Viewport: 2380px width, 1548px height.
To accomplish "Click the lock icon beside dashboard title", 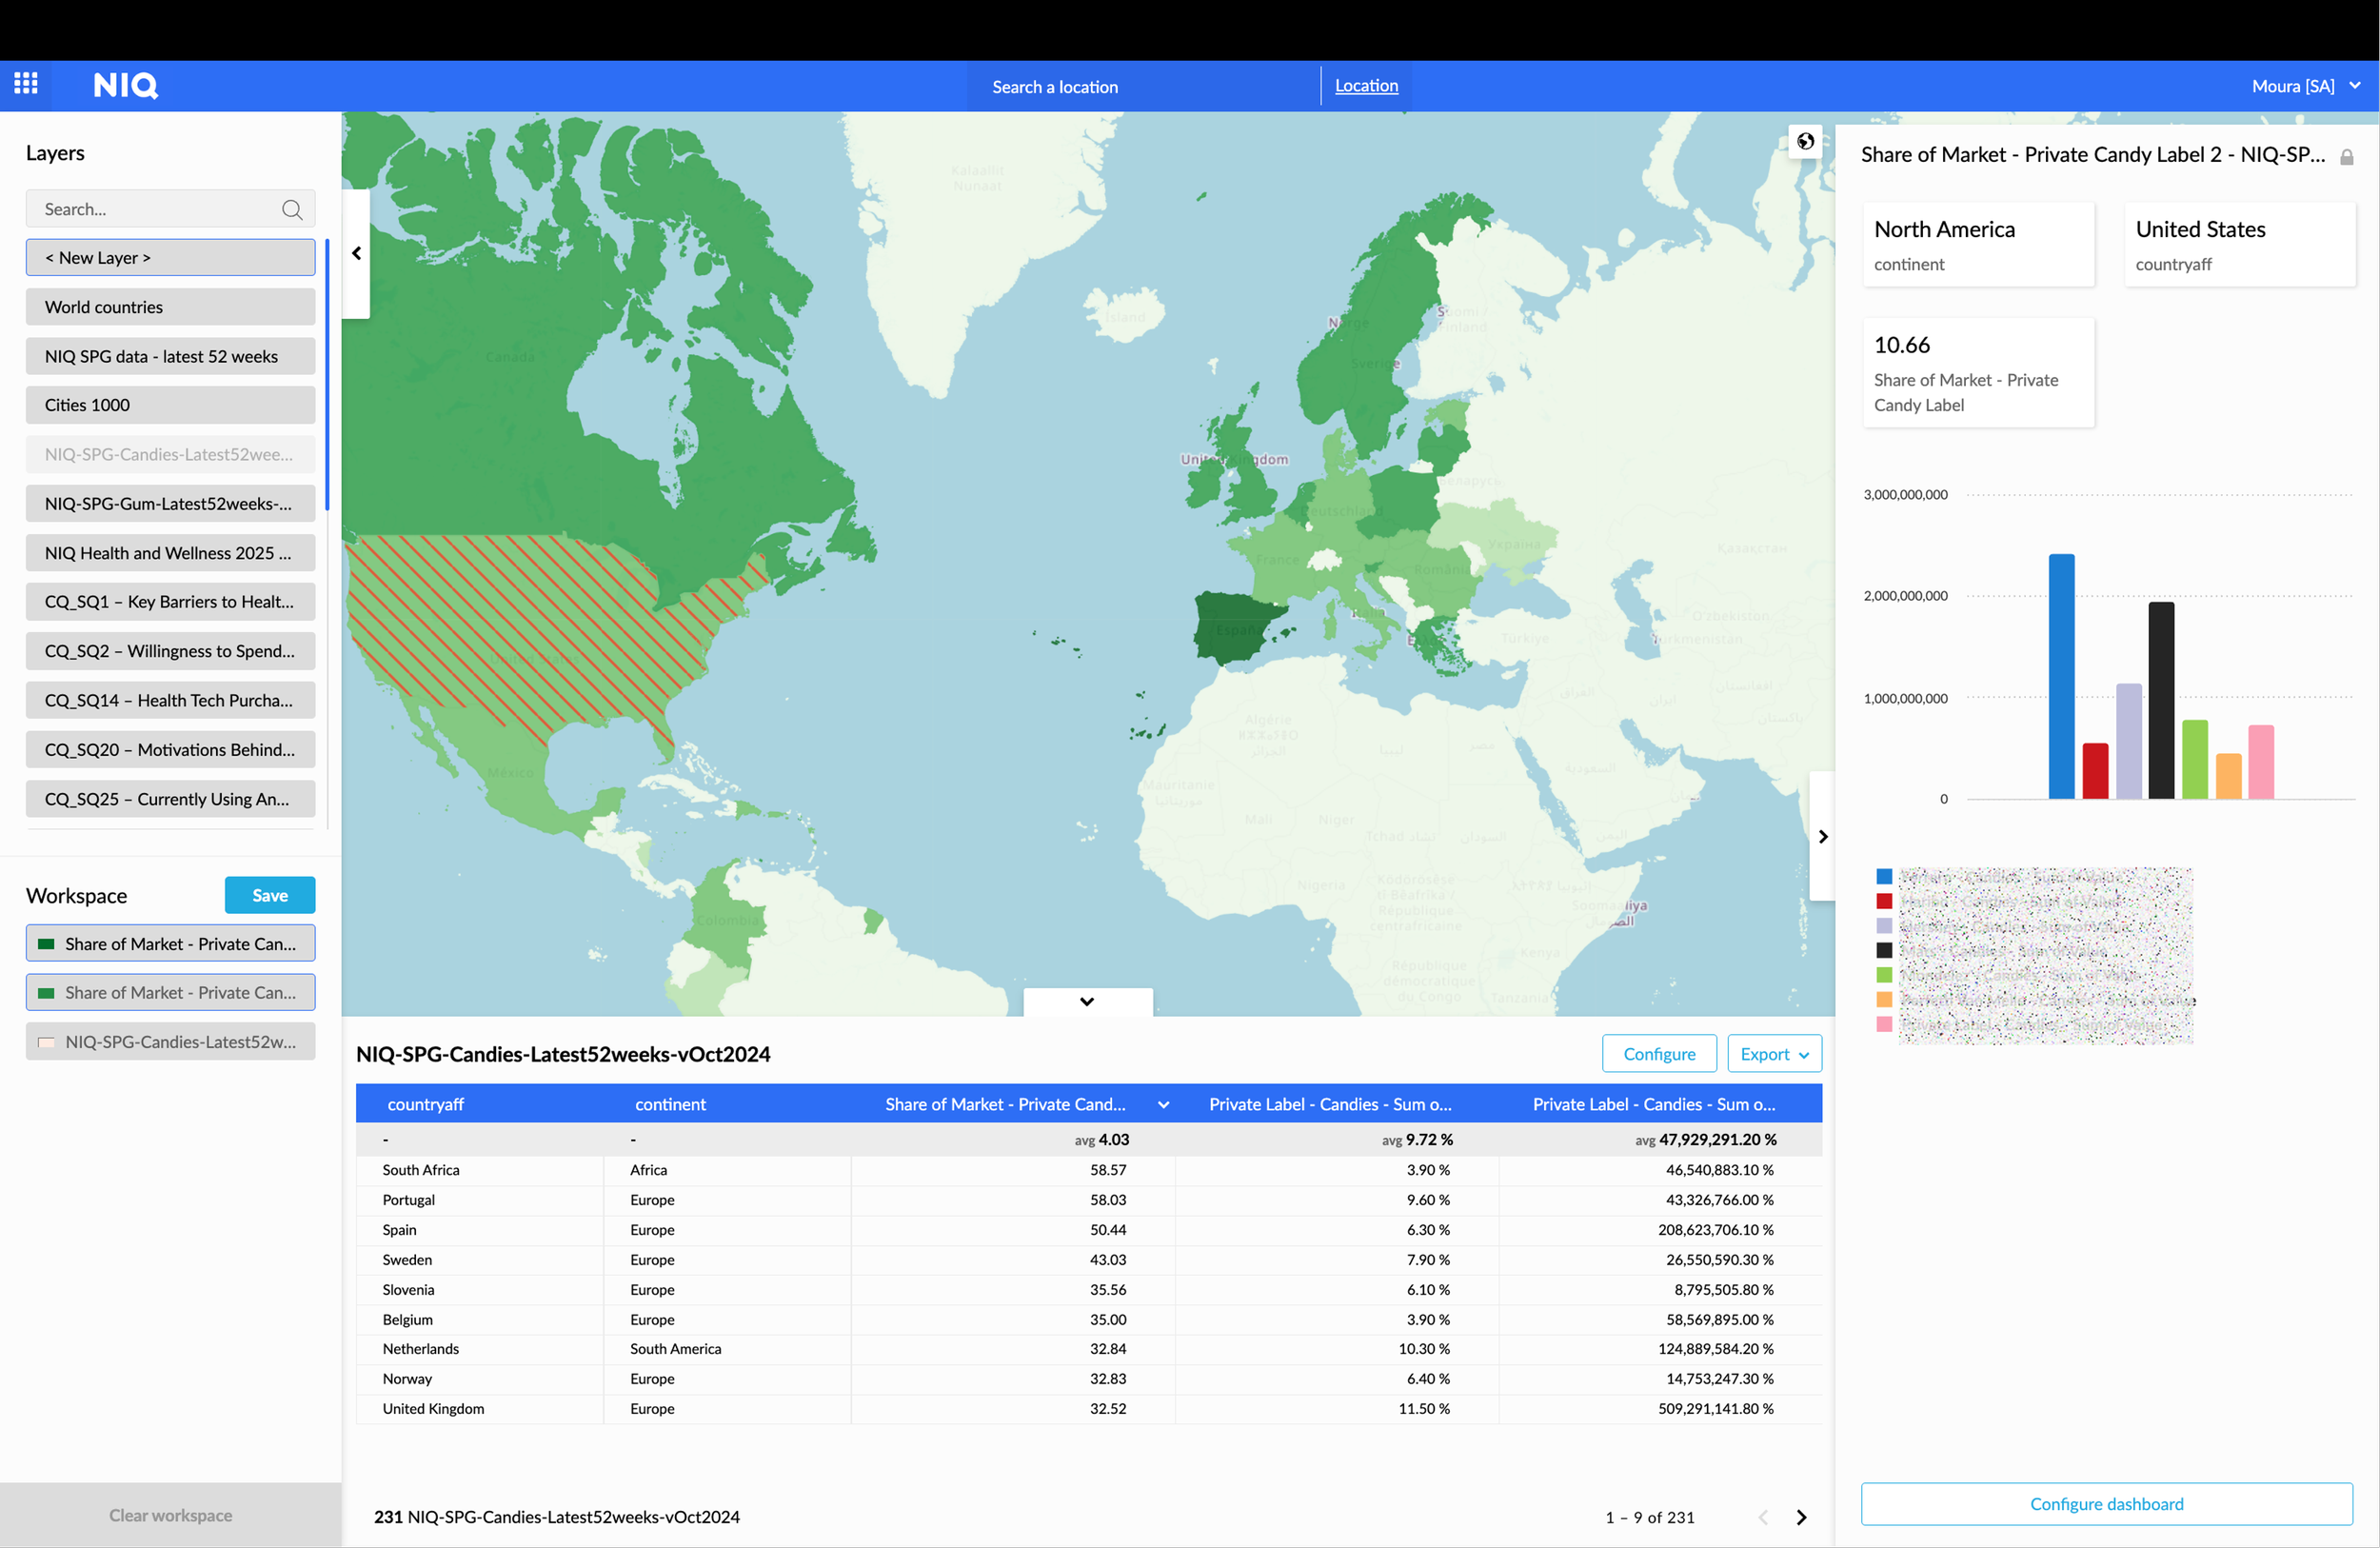I will (x=2346, y=157).
